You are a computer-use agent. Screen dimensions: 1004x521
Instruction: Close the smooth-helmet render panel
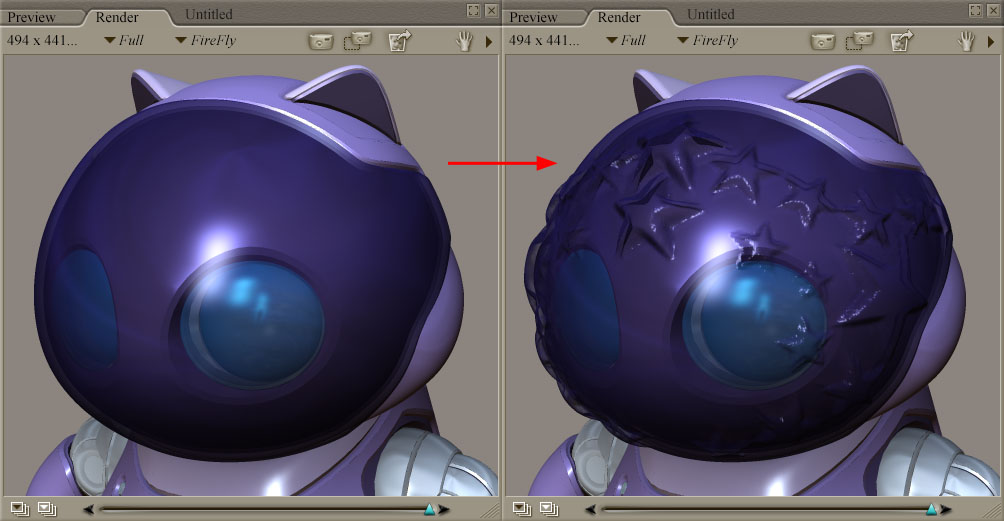click(x=491, y=10)
